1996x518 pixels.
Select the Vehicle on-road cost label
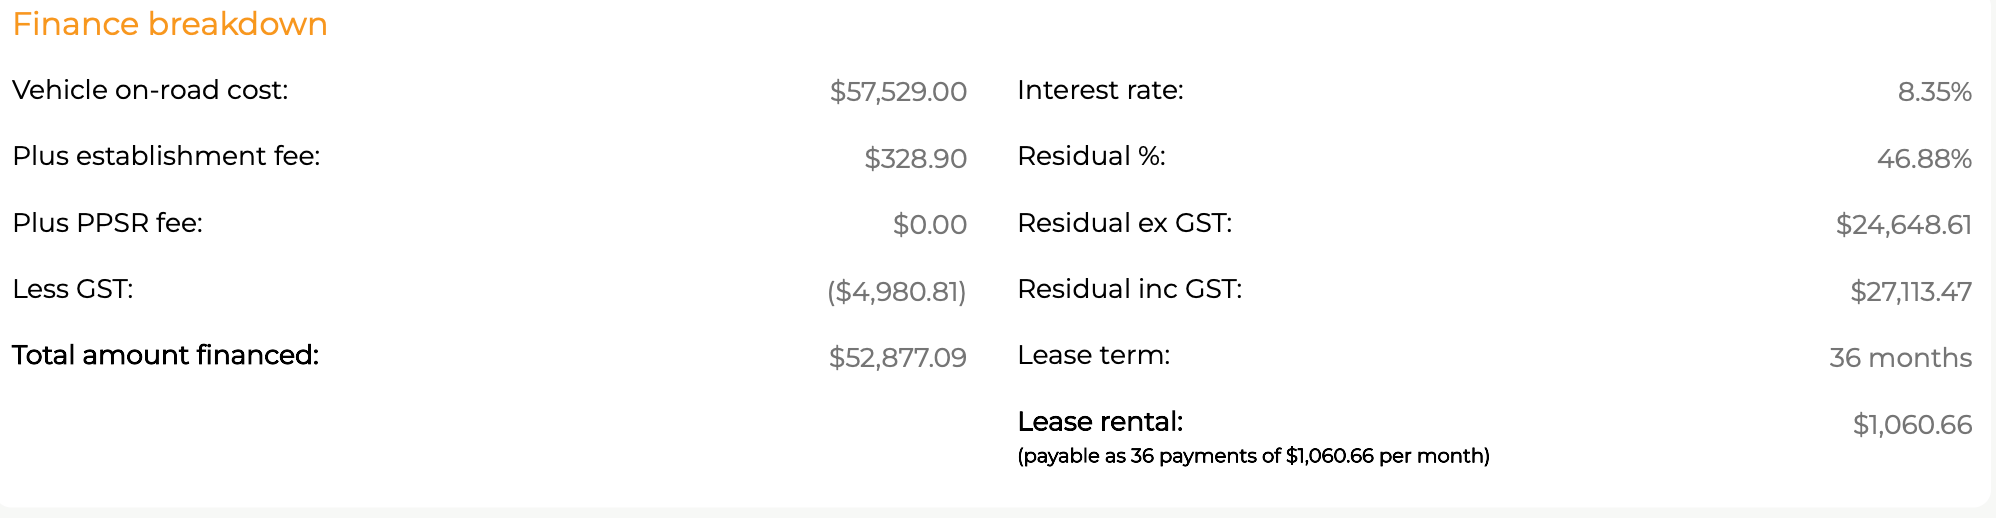click(150, 90)
